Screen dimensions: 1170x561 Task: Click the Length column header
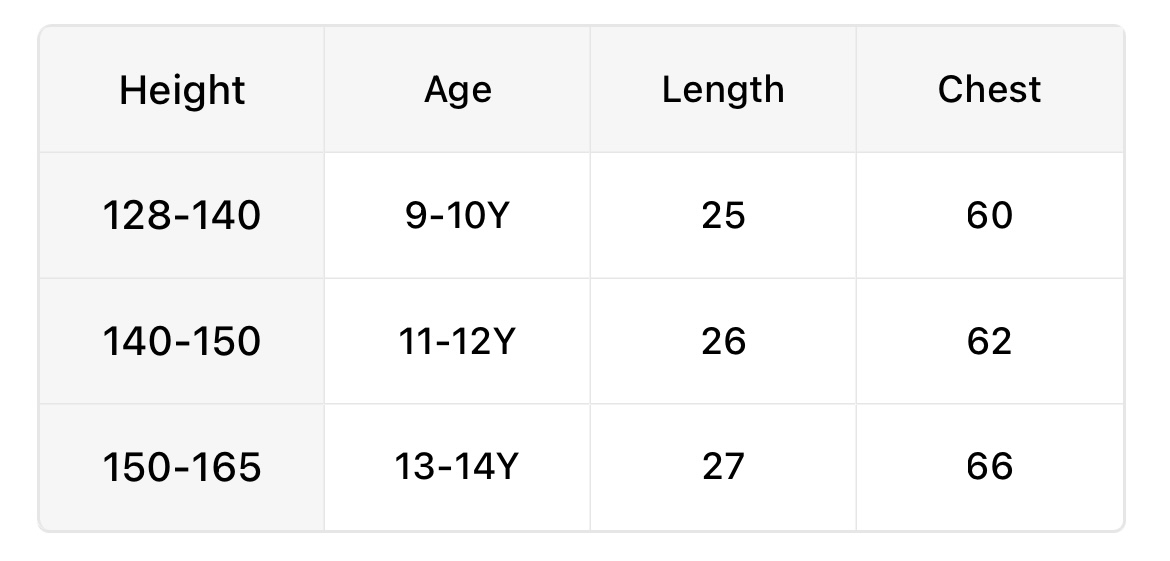click(x=723, y=90)
